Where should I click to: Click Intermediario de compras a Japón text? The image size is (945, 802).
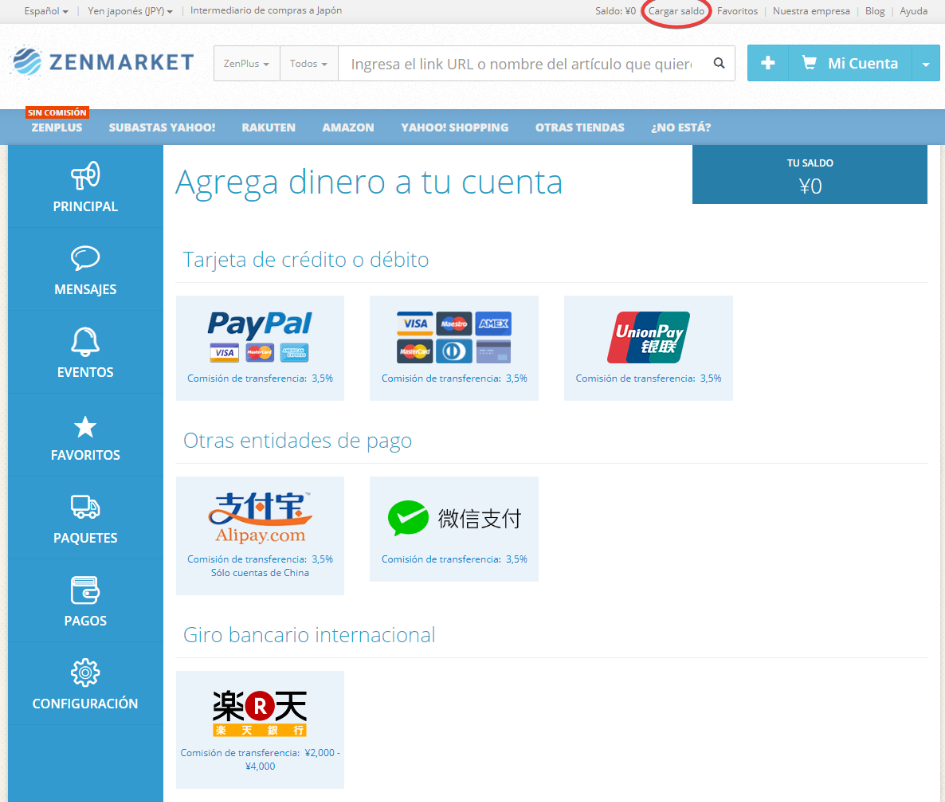266,11
